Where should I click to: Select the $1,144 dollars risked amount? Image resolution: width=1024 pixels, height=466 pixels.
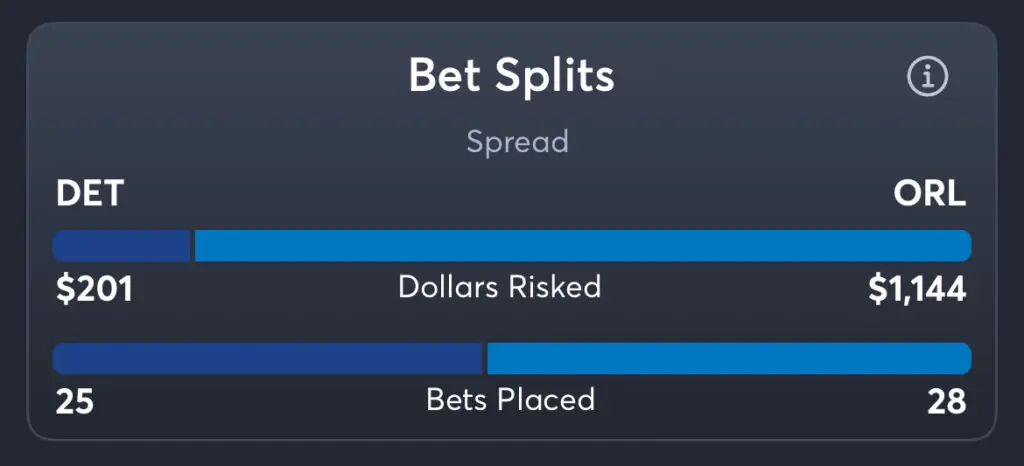(x=918, y=289)
